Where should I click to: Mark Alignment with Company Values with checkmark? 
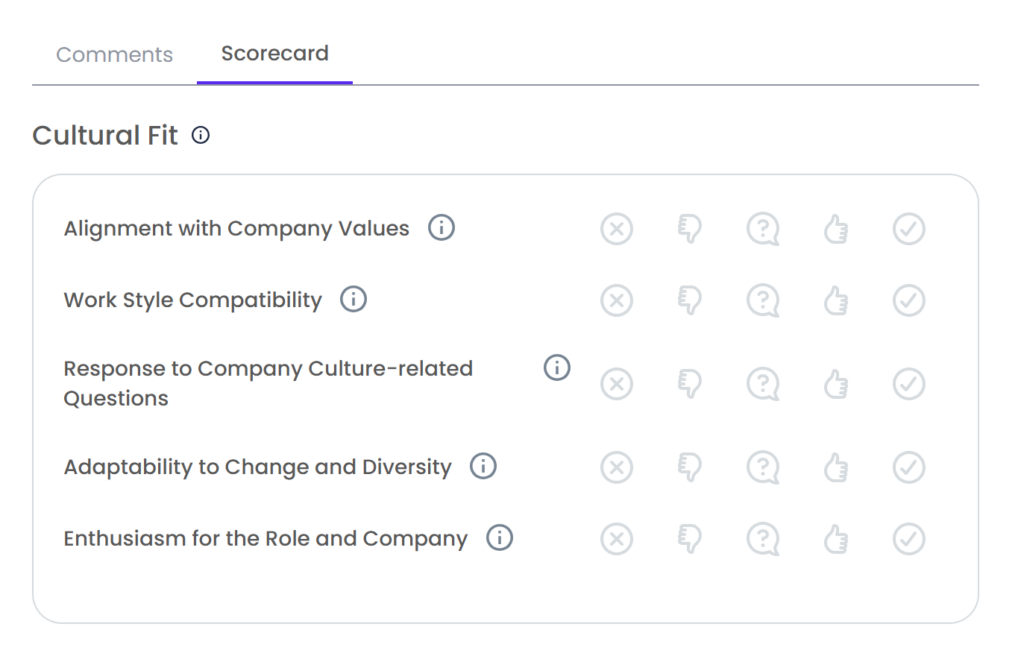point(909,229)
